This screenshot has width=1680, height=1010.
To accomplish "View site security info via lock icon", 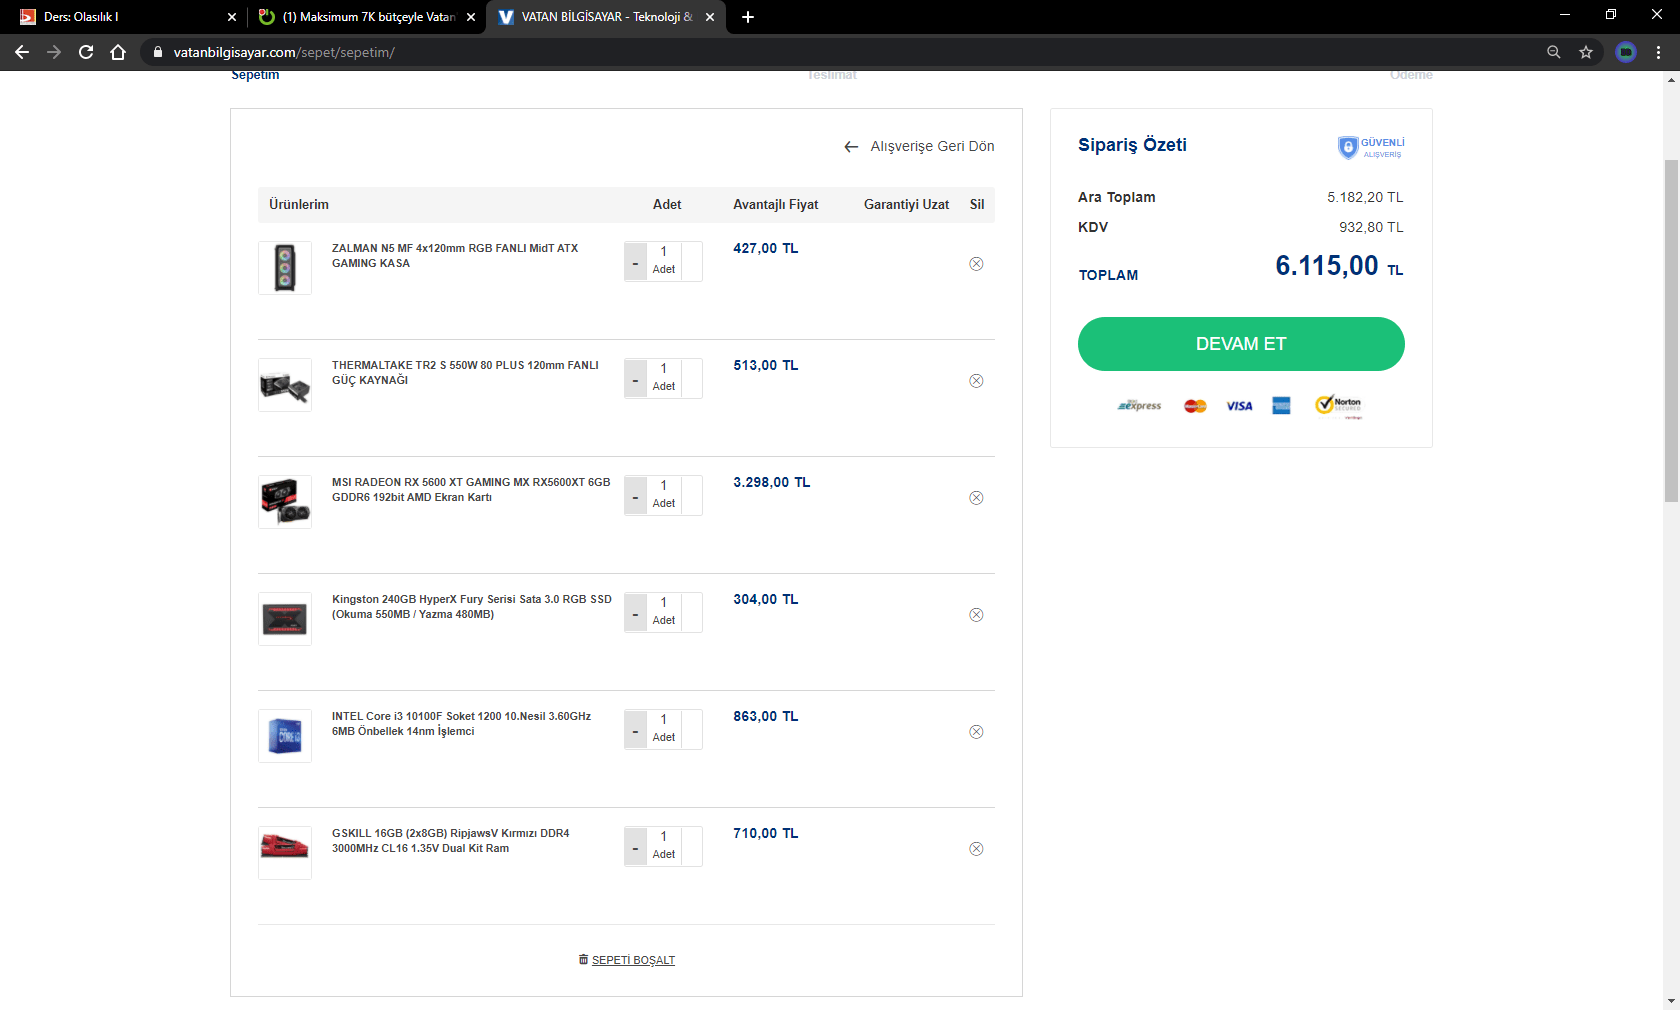I will point(157,52).
